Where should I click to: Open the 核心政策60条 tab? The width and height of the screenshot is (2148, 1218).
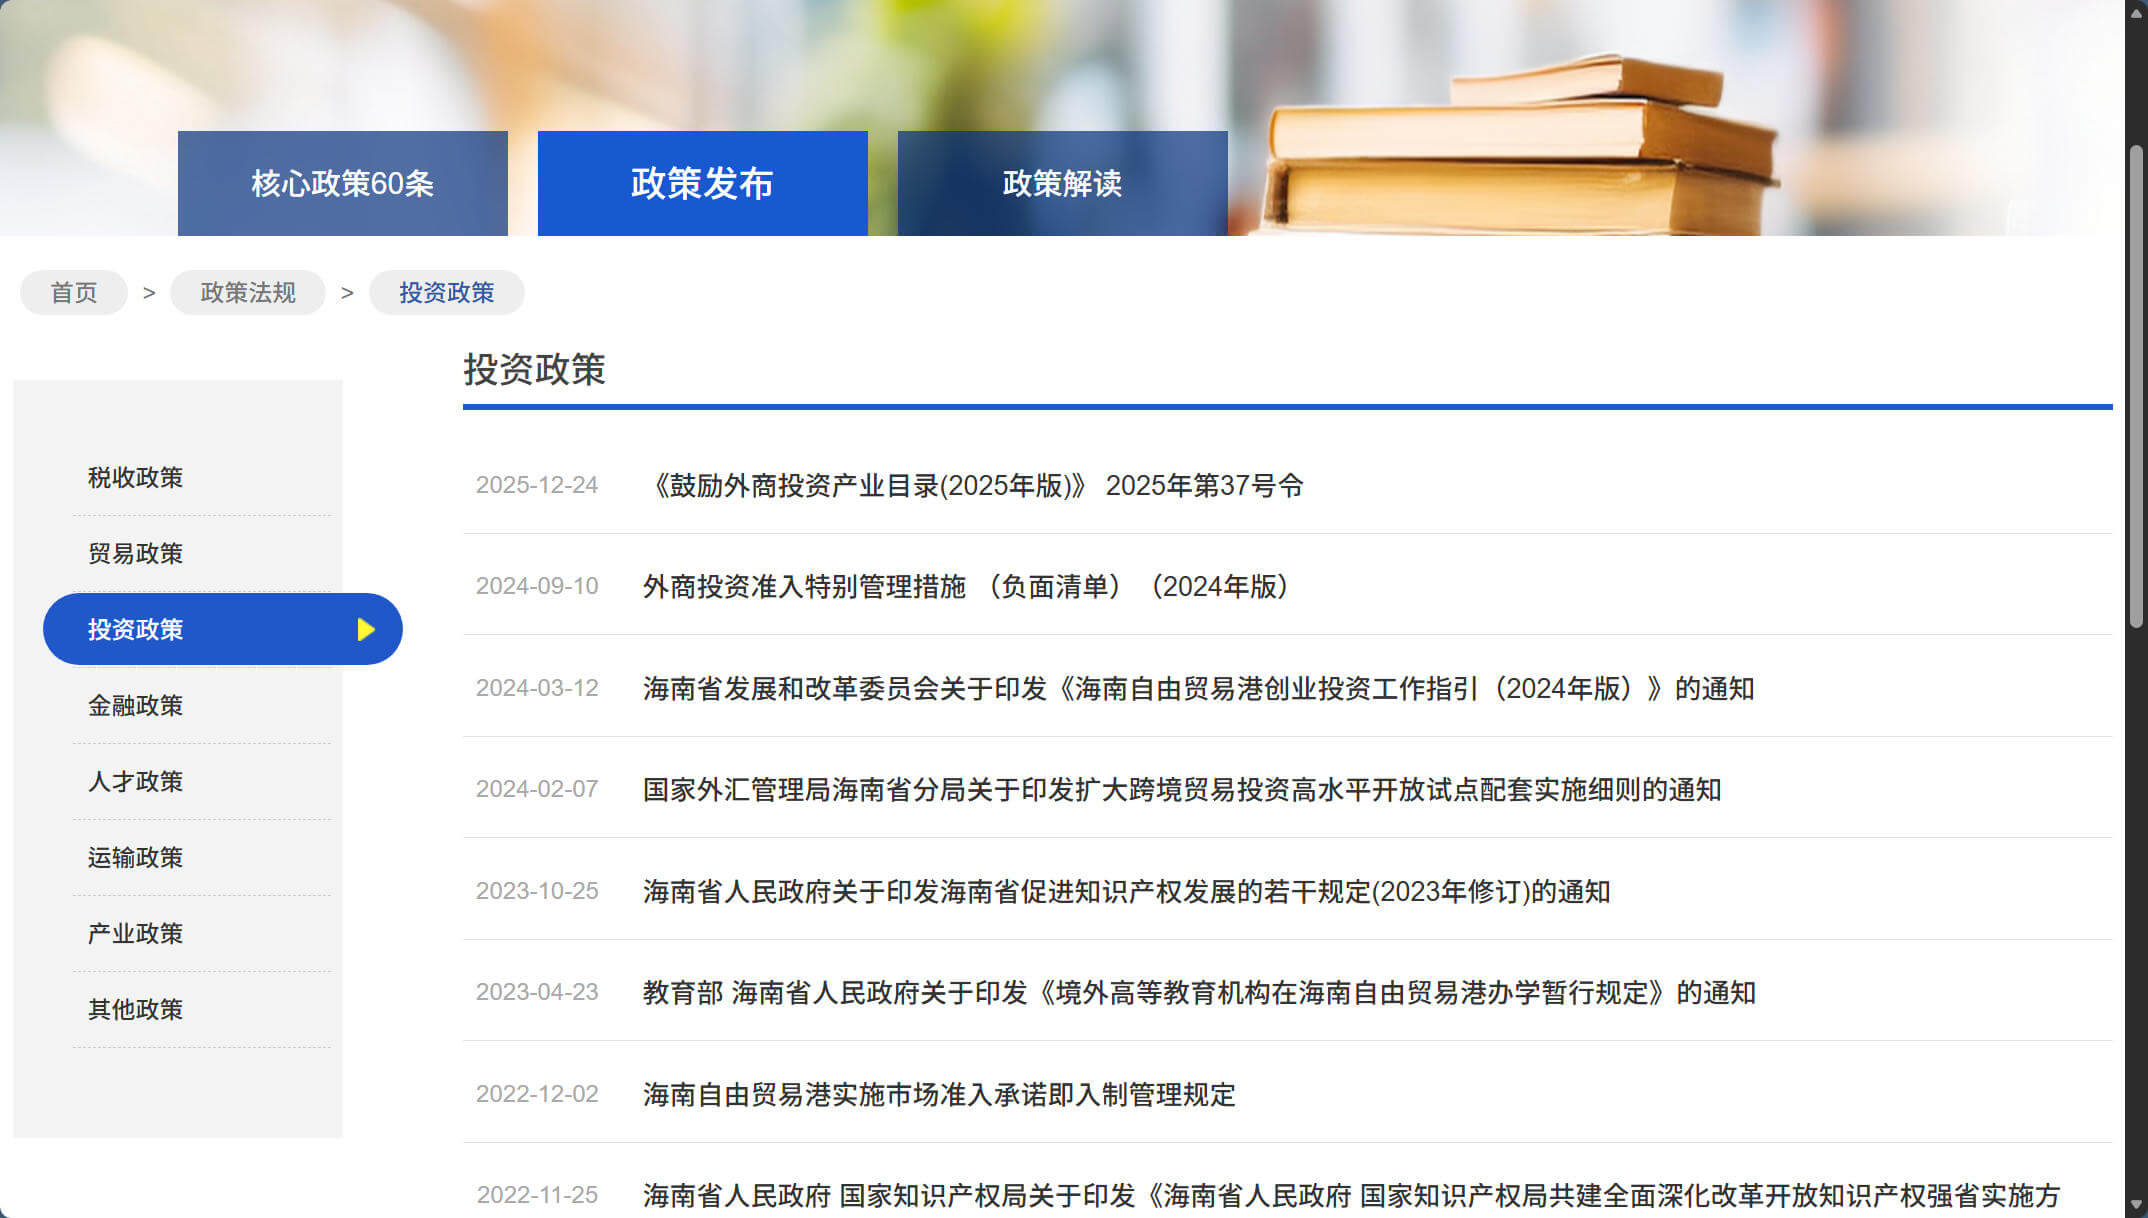tap(342, 184)
